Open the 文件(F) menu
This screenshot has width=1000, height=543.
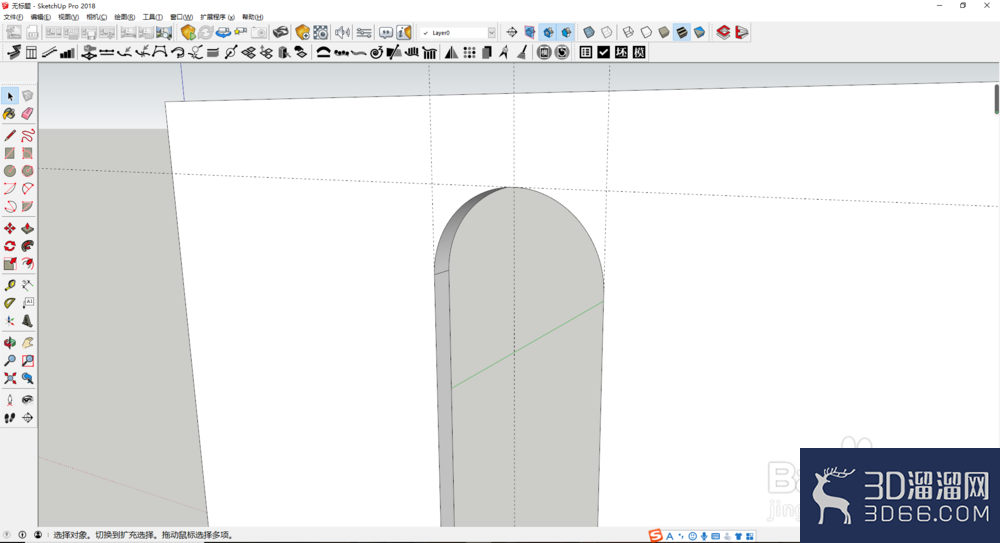coord(13,17)
